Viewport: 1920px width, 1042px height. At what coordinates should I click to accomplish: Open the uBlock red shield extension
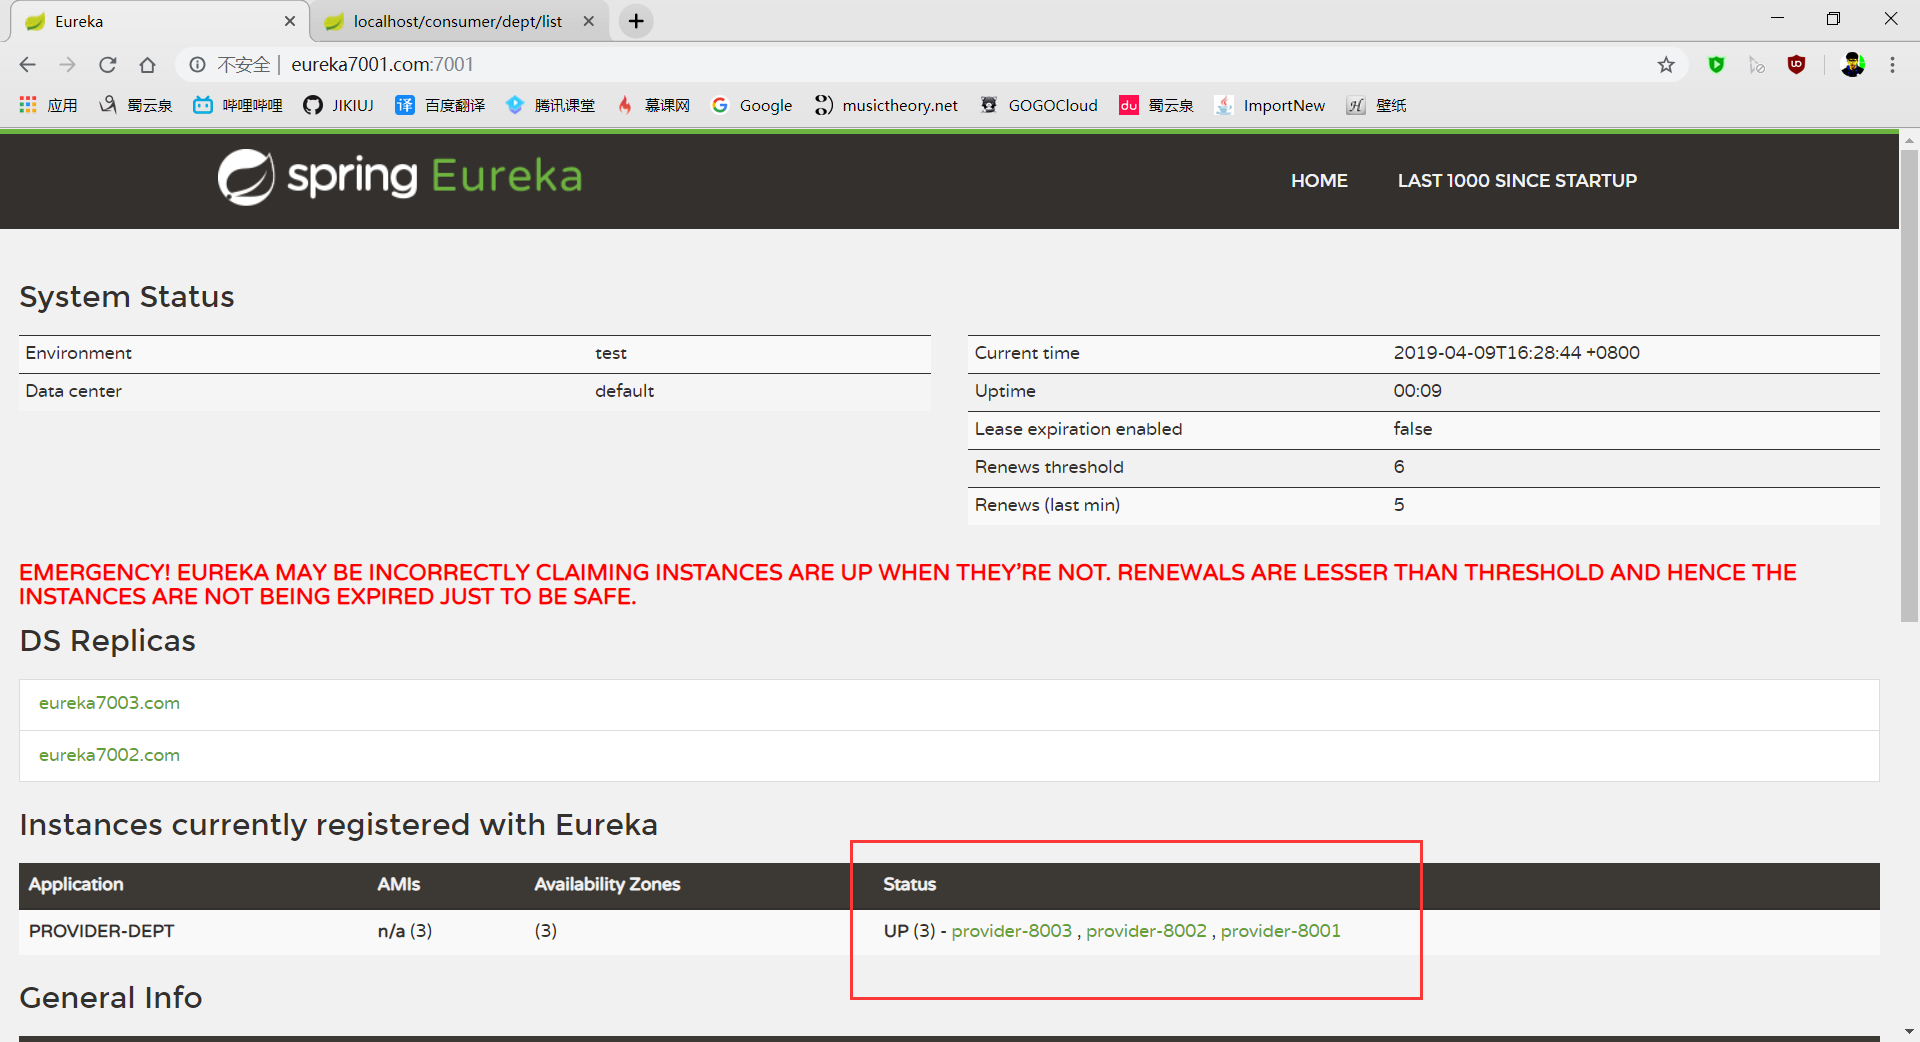tap(1796, 65)
